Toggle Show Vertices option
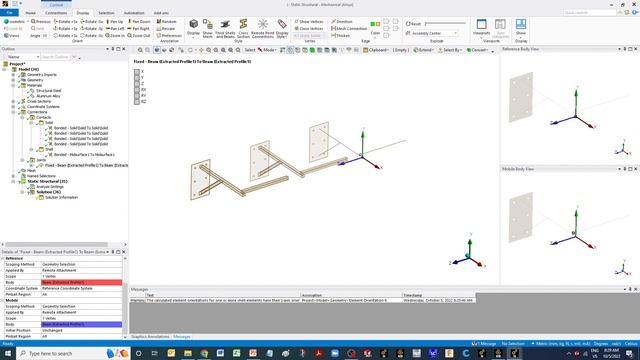This screenshot has width=640, height=360. coord(309,21)
